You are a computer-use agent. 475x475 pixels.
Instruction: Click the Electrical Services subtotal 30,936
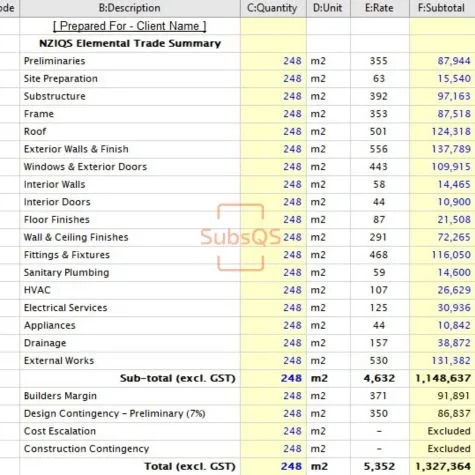[x=454, y=308]
